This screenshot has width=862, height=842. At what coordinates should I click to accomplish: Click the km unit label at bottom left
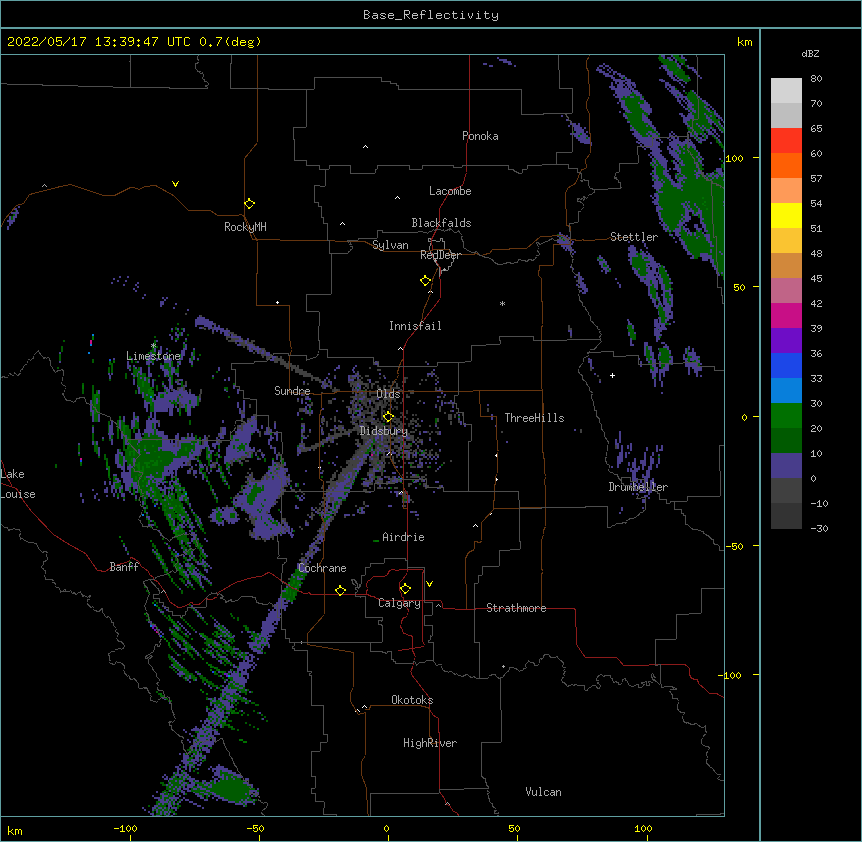coord(15,830)
